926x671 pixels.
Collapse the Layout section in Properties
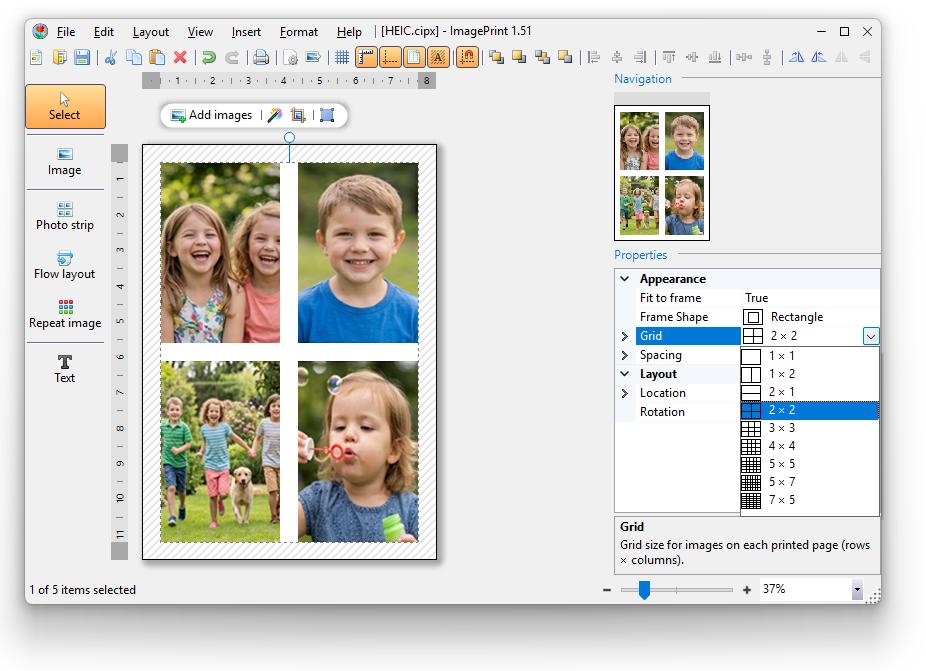pos(626,373)
